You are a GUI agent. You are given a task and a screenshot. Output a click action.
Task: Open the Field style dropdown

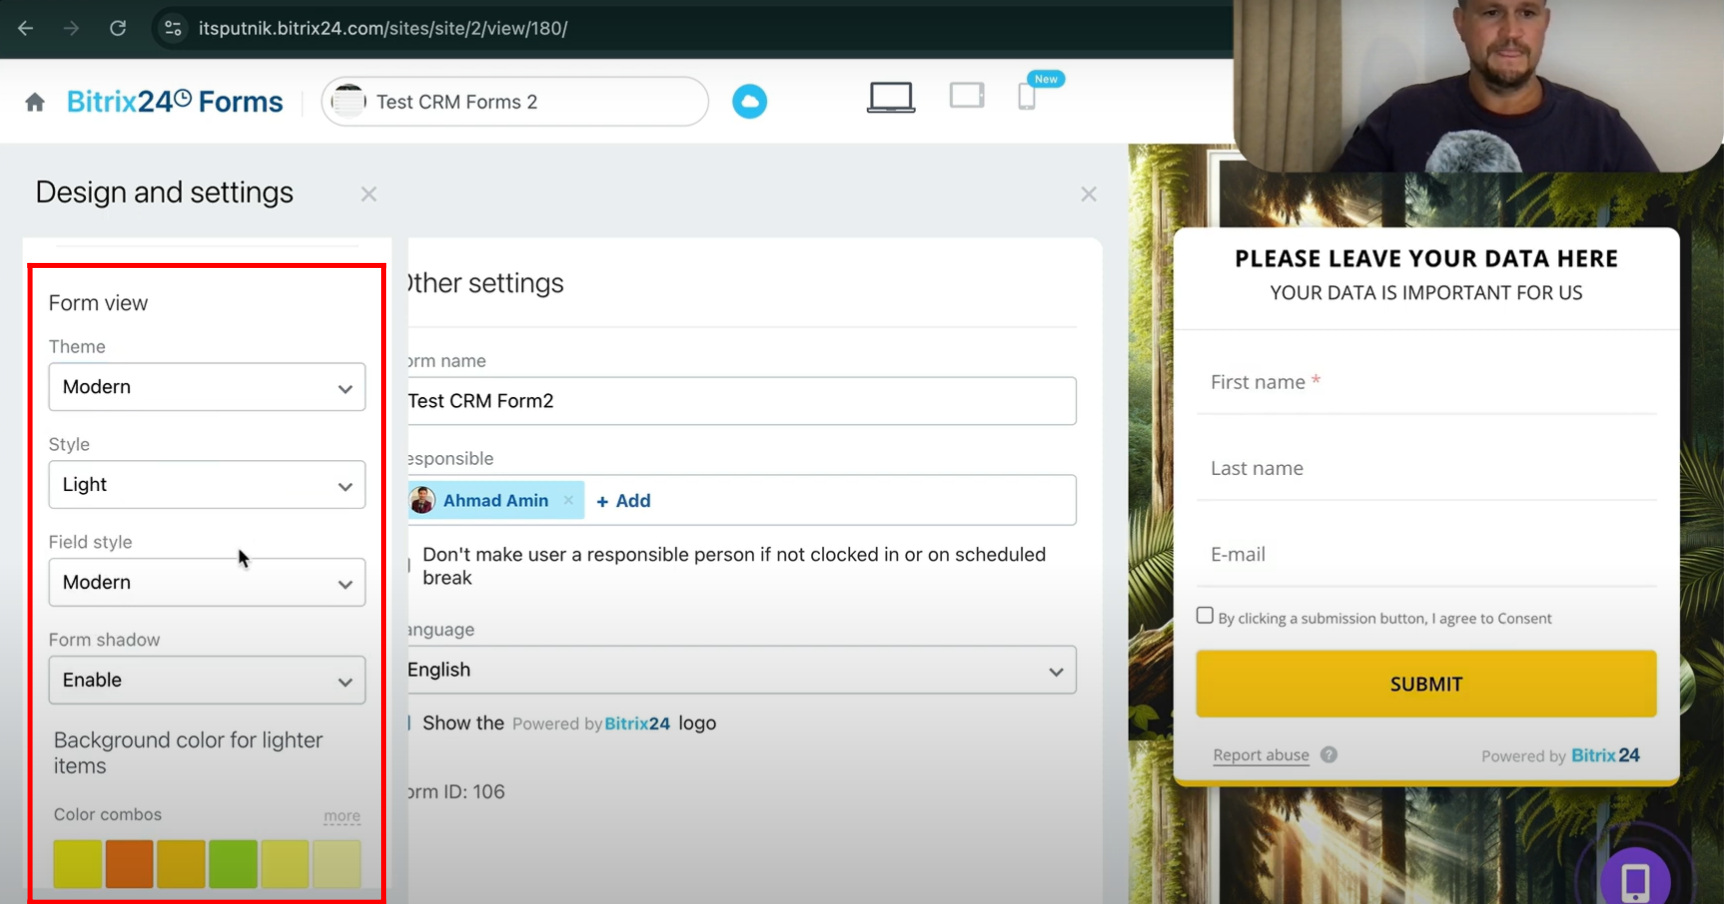point(207,582)
